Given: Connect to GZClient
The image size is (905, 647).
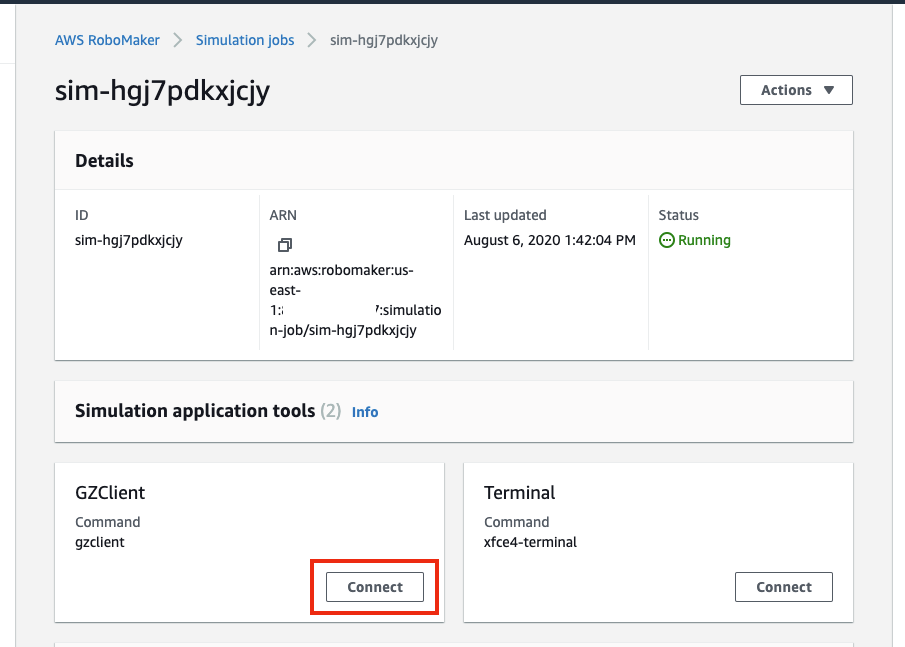Looking at the screenshot, I should click(x=375, y=587).
